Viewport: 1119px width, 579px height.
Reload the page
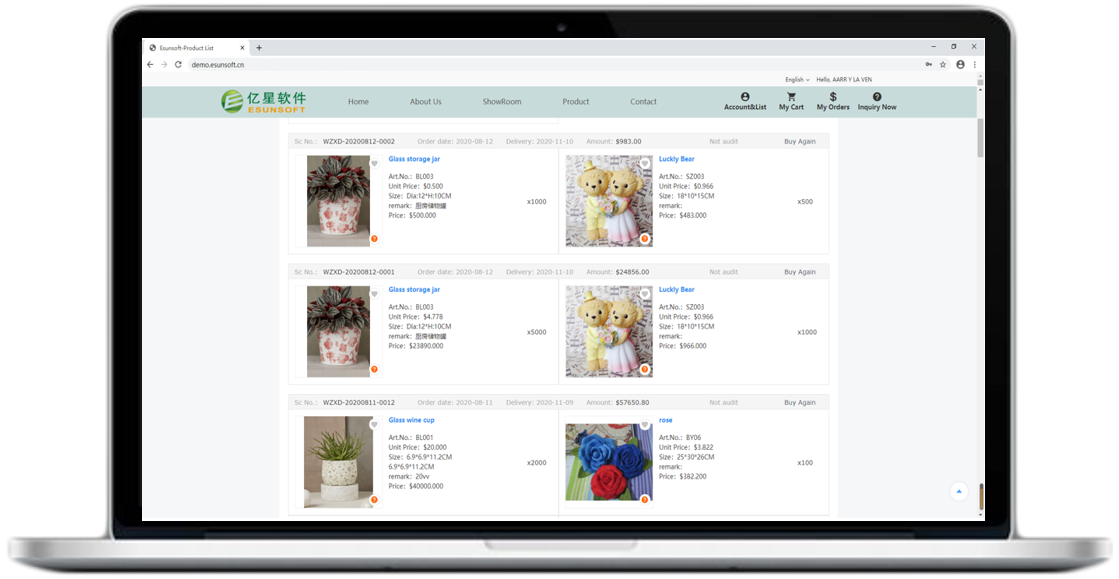coord(178,64)
